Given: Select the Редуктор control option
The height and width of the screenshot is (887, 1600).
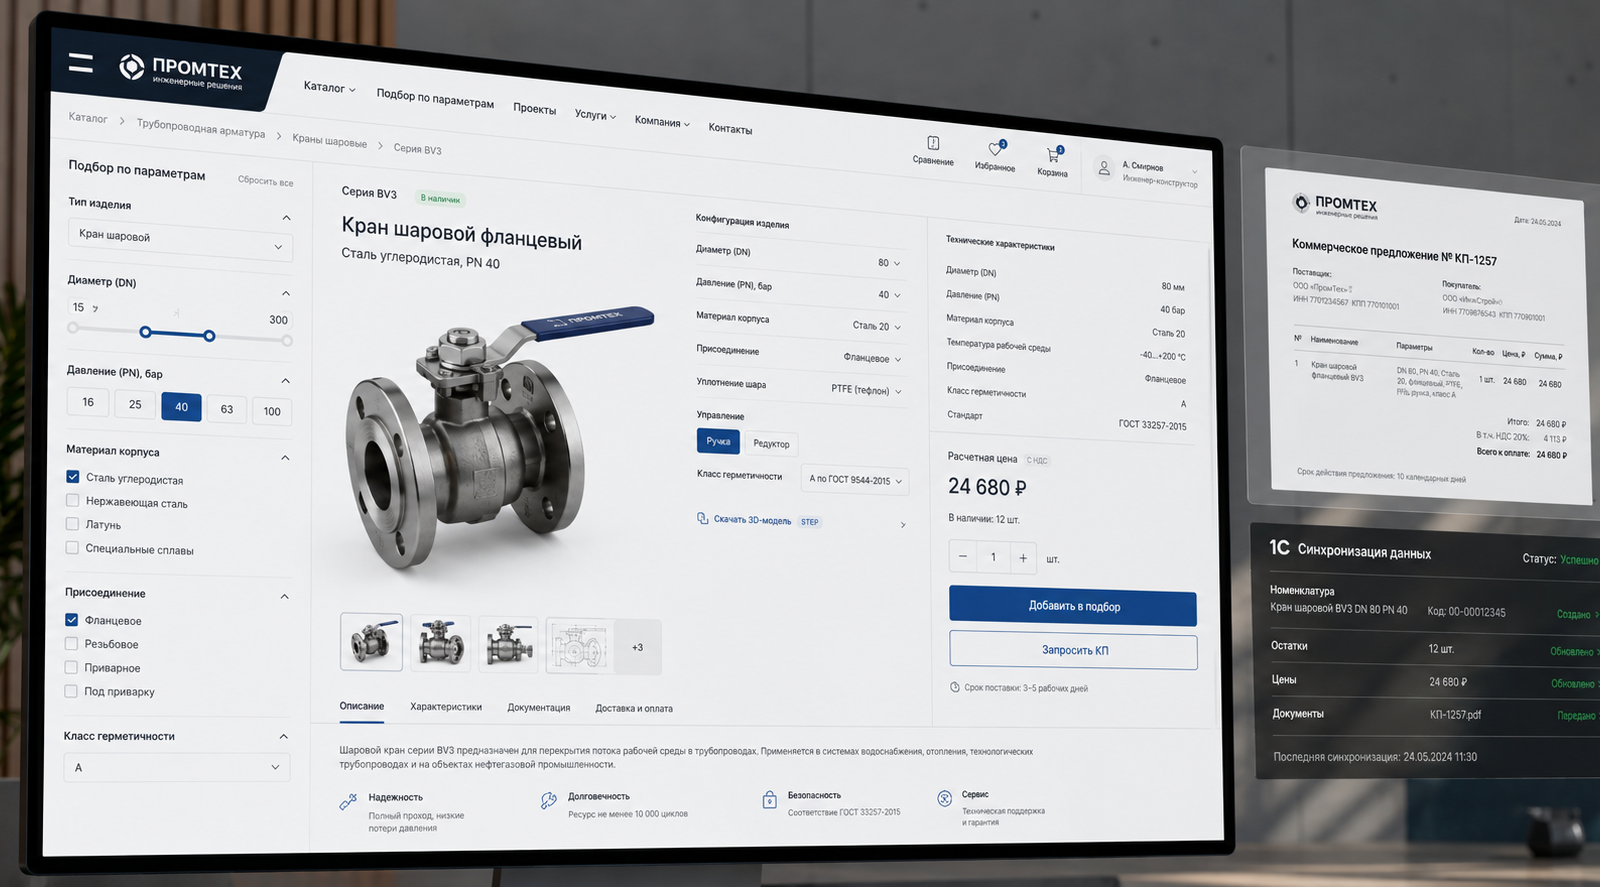Looking at the screenshot, I should pos(771,443).
